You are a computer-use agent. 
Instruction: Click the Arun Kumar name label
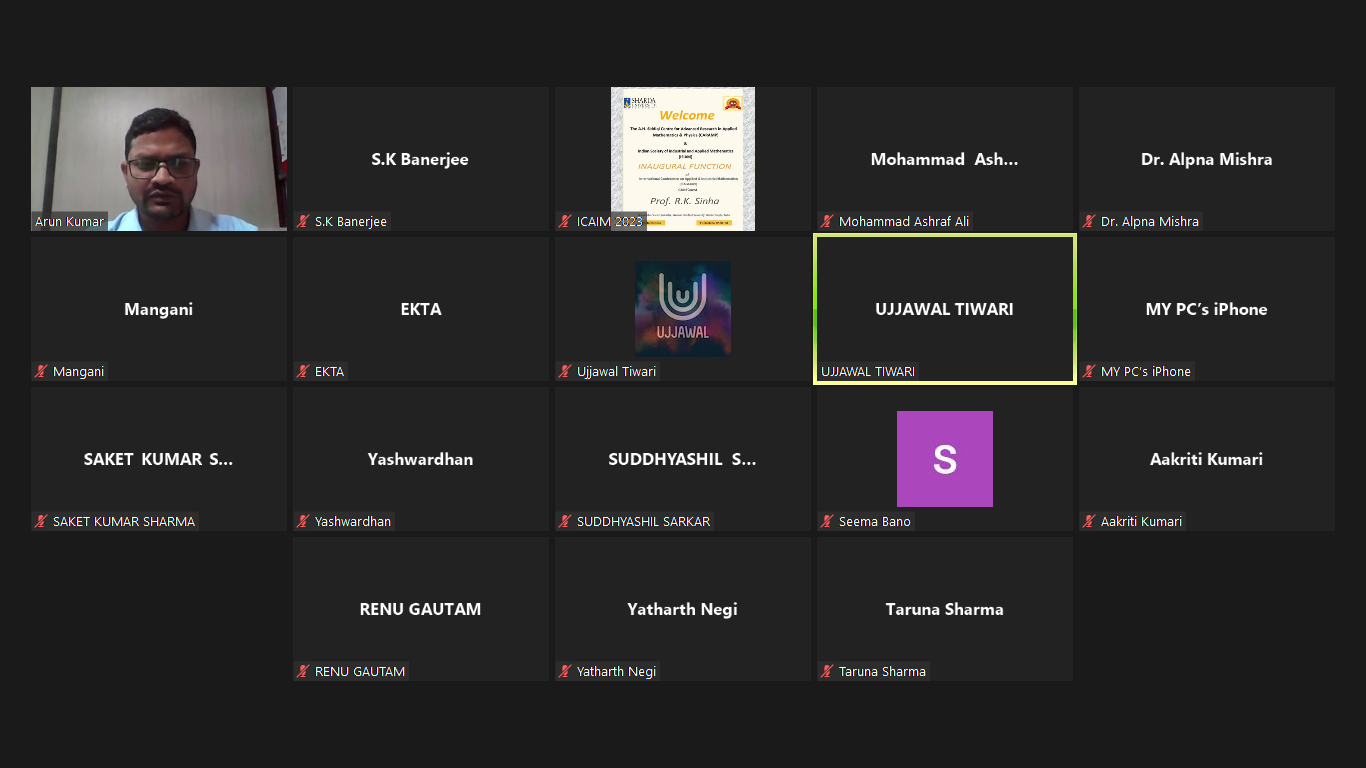(69, 221)
